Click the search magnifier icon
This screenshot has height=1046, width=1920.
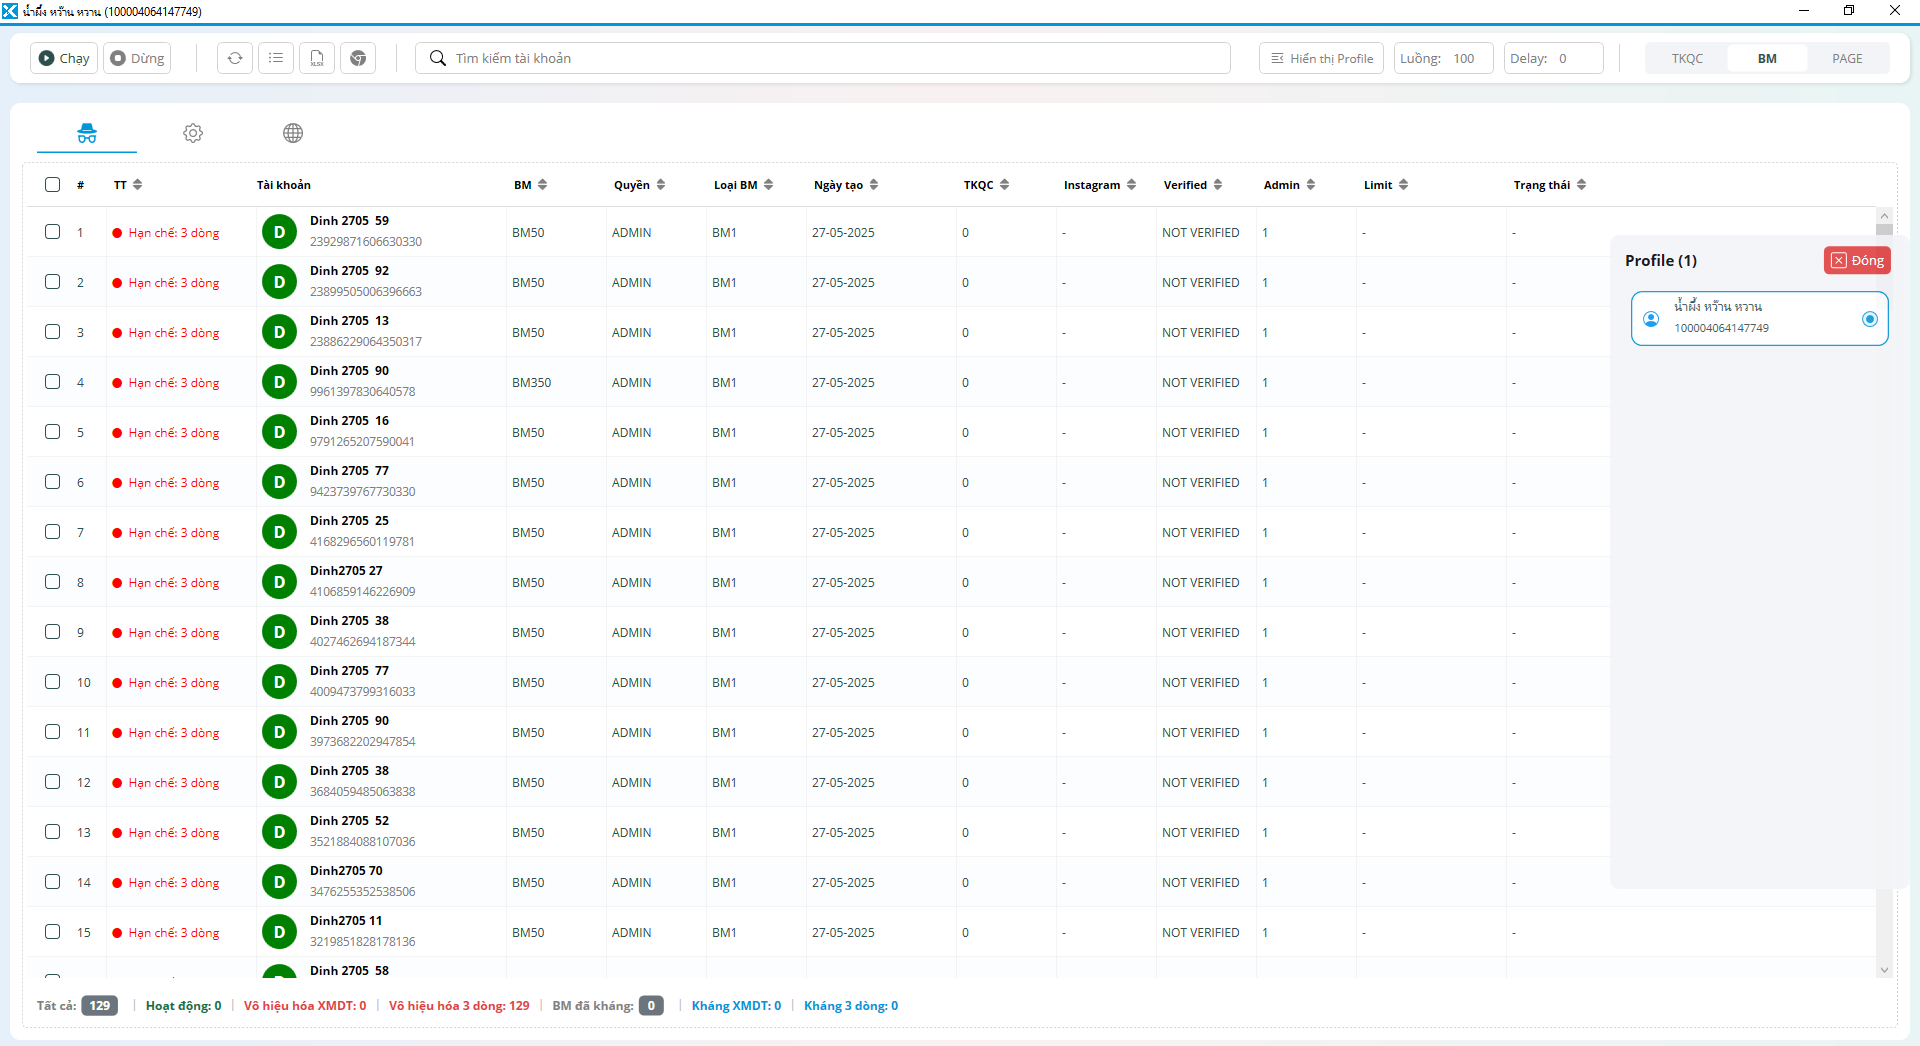click(x=437, y=58)
